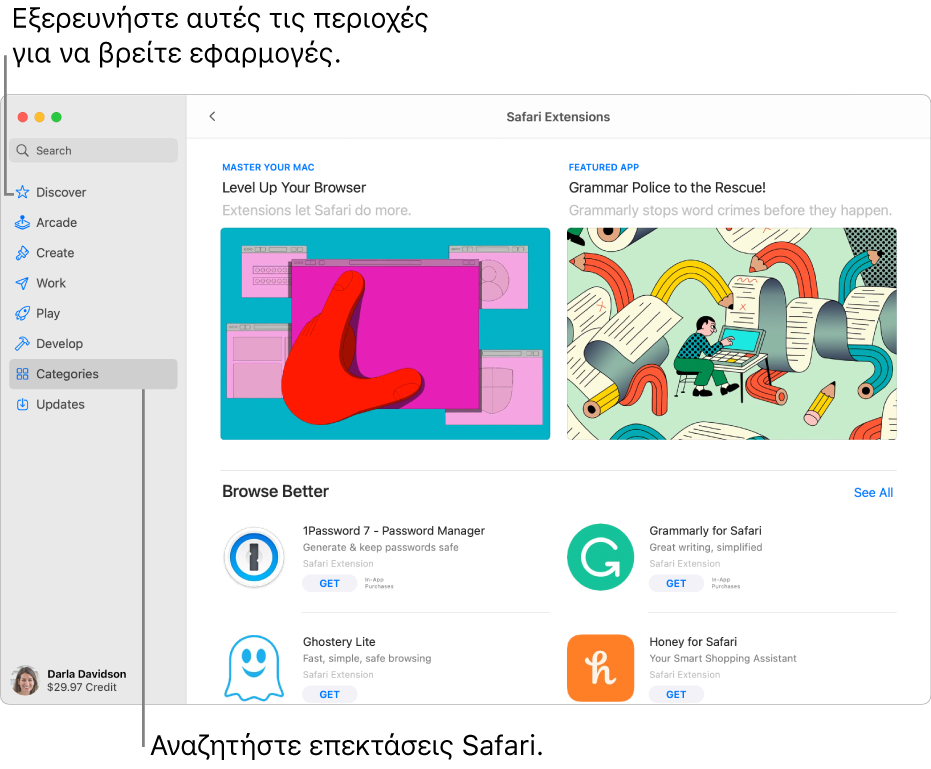
Task: Click the Safari Extensions page title
Action: (558, 116)
